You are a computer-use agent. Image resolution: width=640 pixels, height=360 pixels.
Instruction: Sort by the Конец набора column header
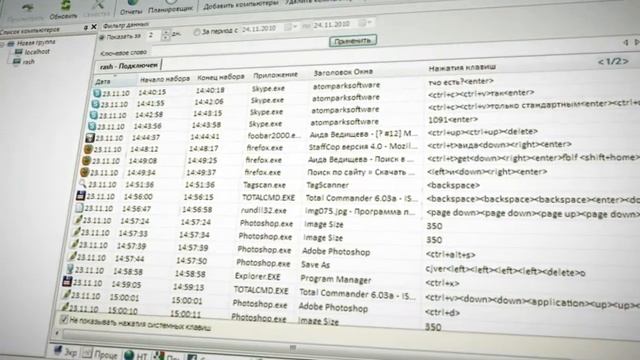tap(221, 77)
